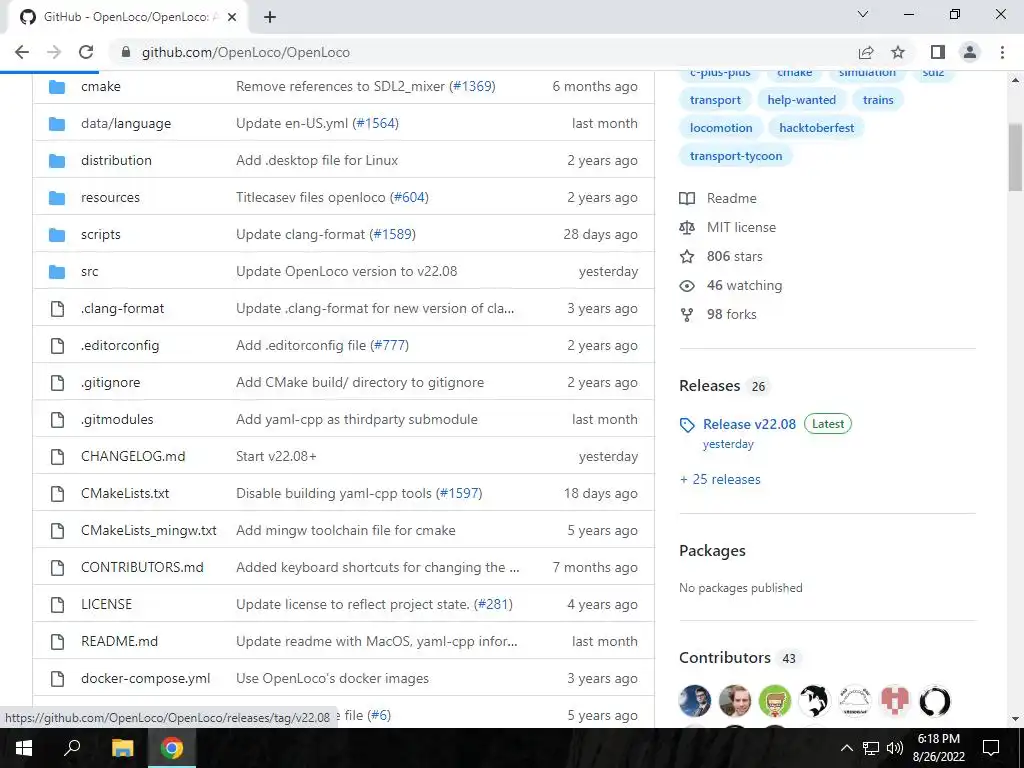Click the page vertical scrollbar thumb
This screenshot has width=1024, height=768.
(x=1016, y=157)
